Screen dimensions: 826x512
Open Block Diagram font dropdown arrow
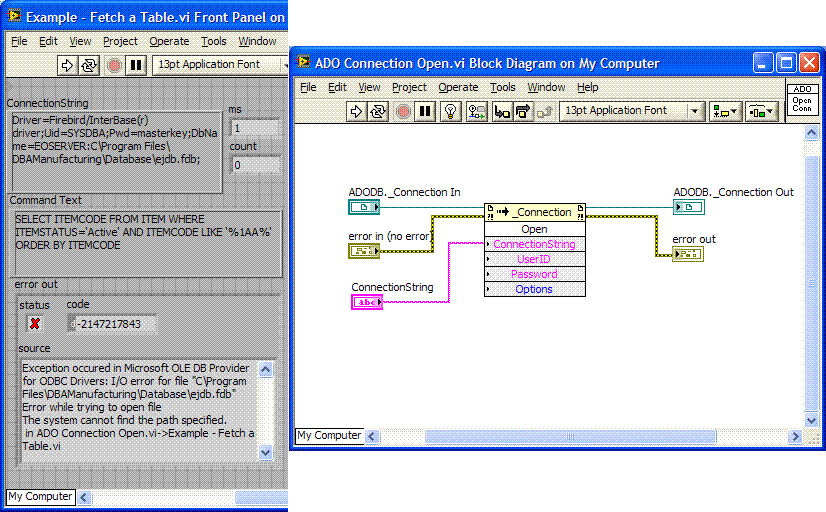coord(695,111)
